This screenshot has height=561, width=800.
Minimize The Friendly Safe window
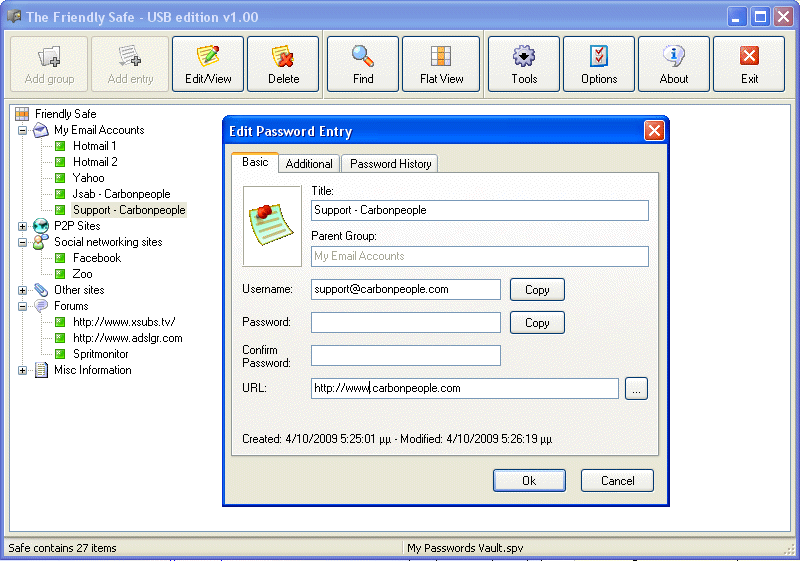(x=736, y=17)
